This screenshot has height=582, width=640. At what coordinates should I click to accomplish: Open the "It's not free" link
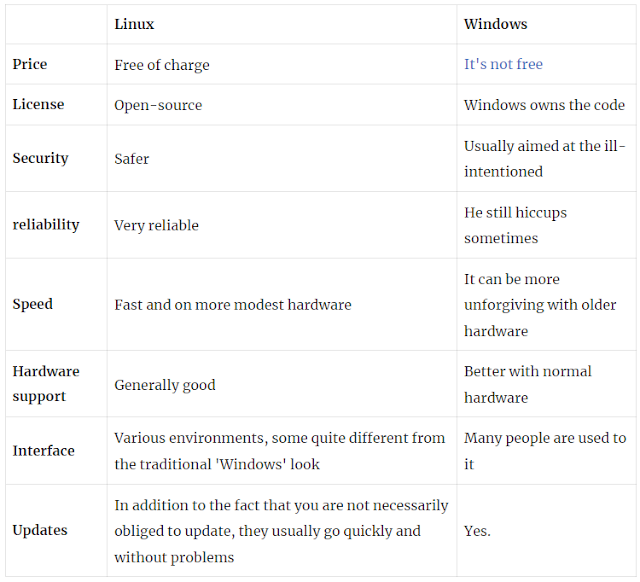[x=503, y=64]
